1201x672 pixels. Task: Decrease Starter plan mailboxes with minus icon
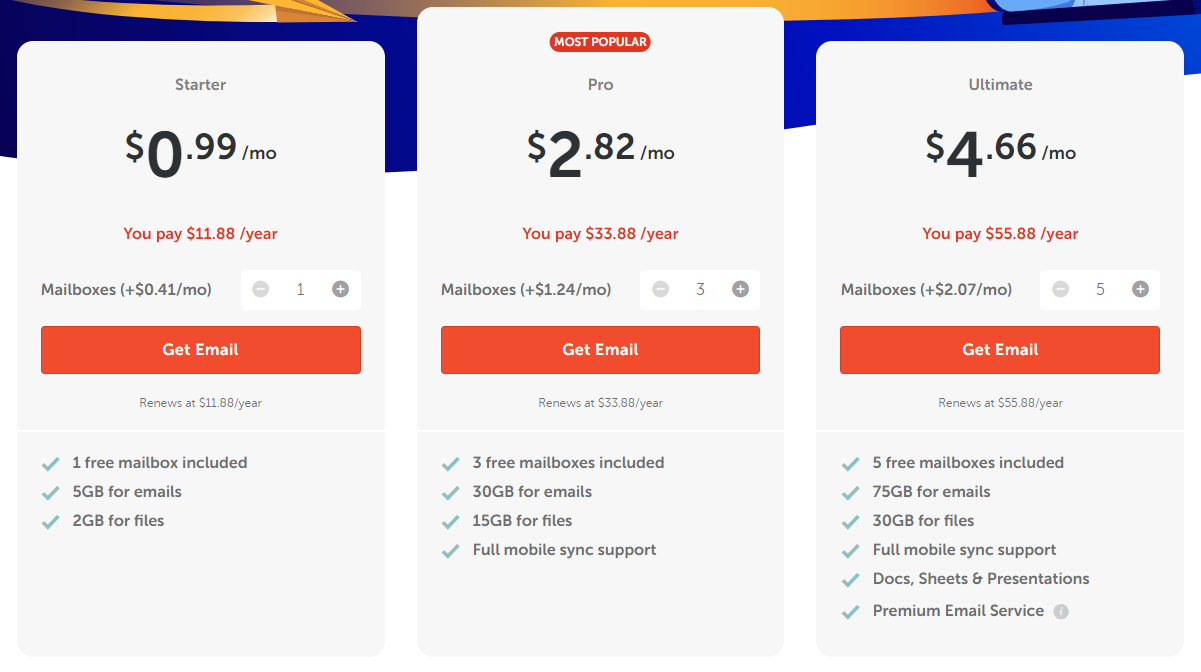pos(261,289)
